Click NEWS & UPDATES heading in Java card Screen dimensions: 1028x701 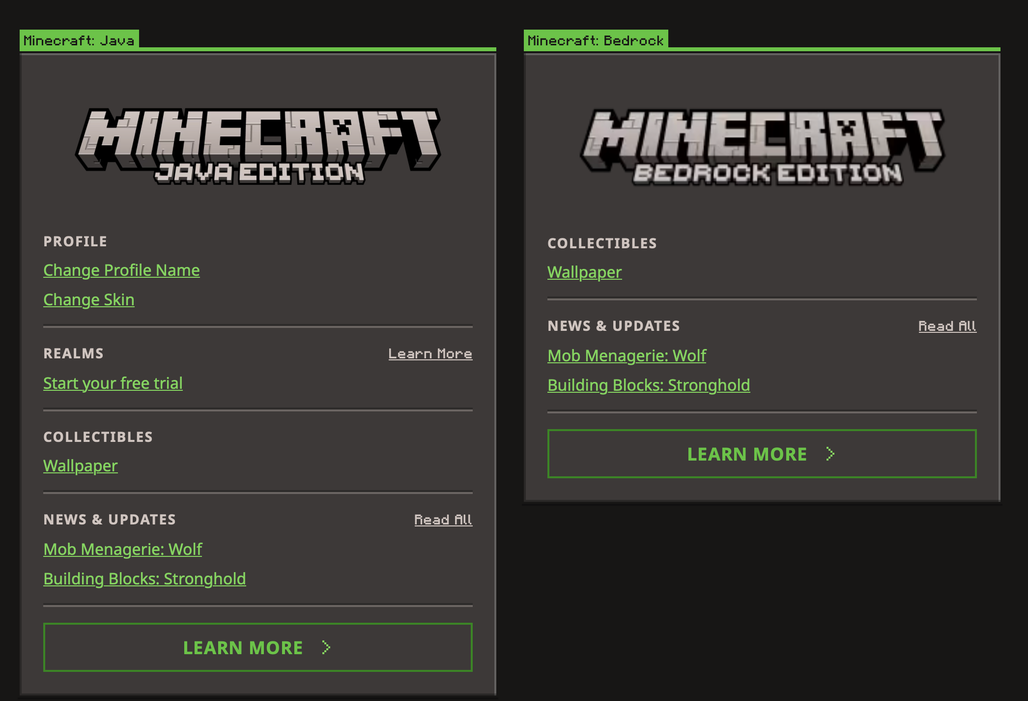(x=109, y=519)
